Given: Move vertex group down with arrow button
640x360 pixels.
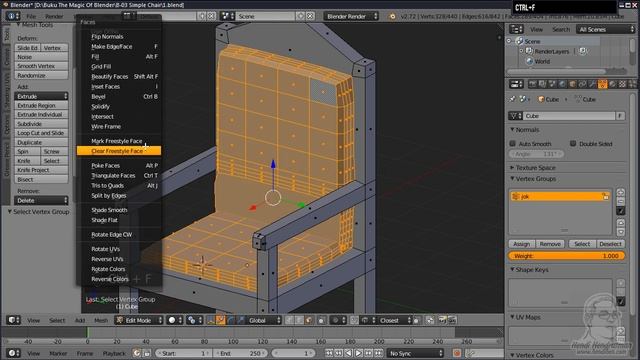Looking at the screenshot, I should [x=620, y=232].
